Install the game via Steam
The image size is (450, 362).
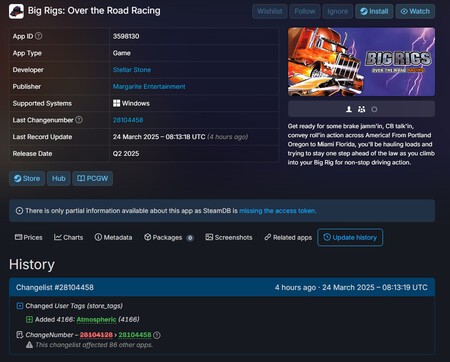click(x=374, y=11)
